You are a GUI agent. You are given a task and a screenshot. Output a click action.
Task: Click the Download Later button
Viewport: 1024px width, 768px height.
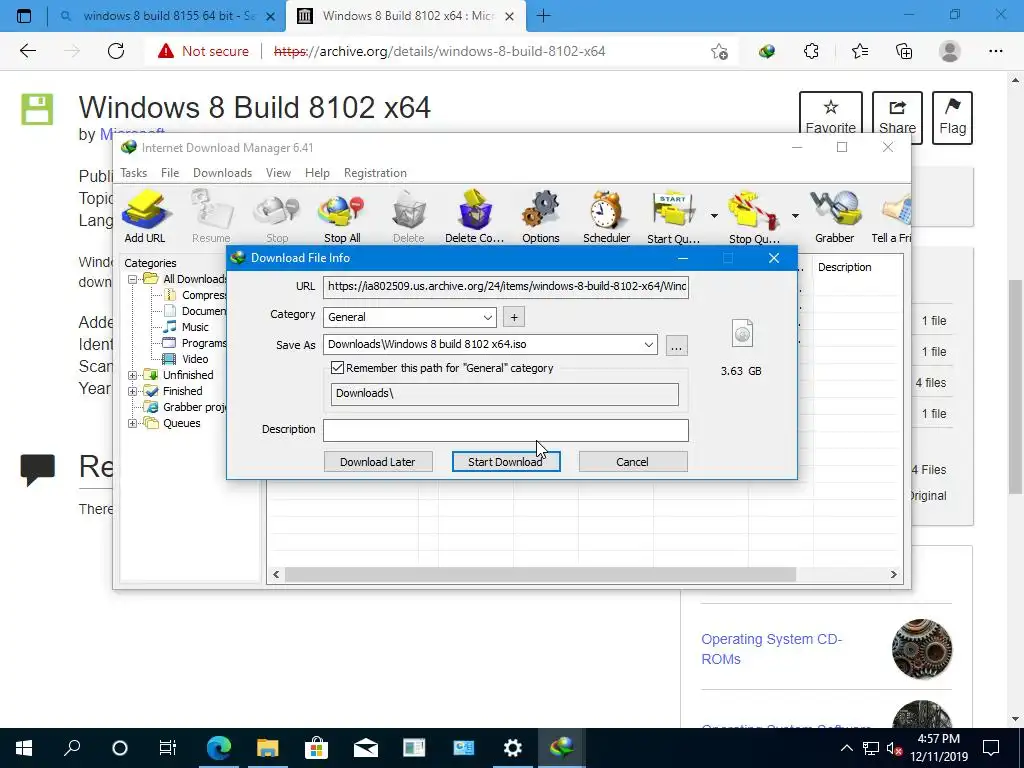[377, 462]
